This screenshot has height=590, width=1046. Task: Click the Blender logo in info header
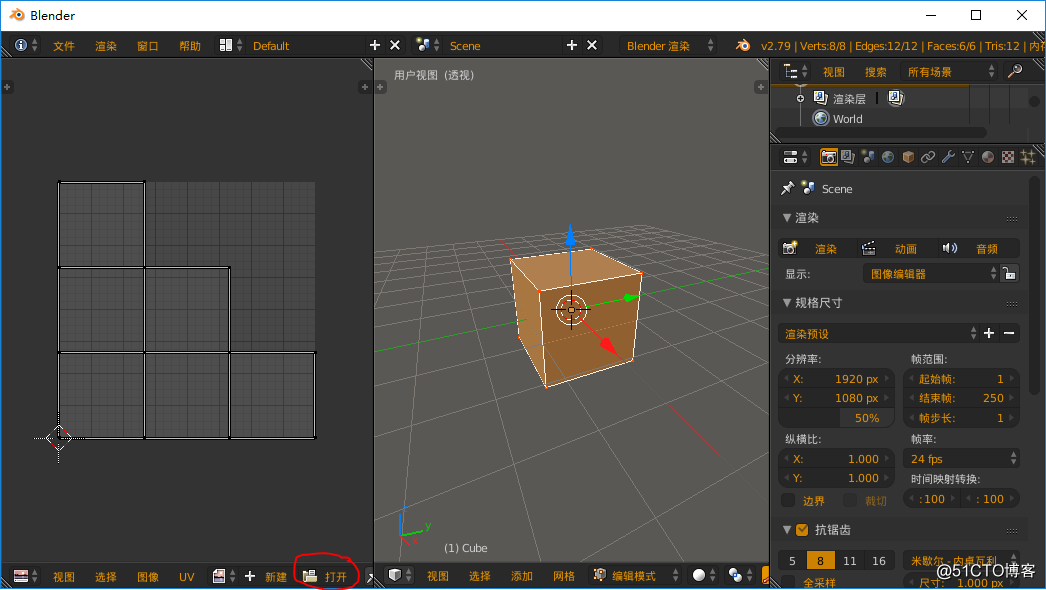tap(742, 45)
